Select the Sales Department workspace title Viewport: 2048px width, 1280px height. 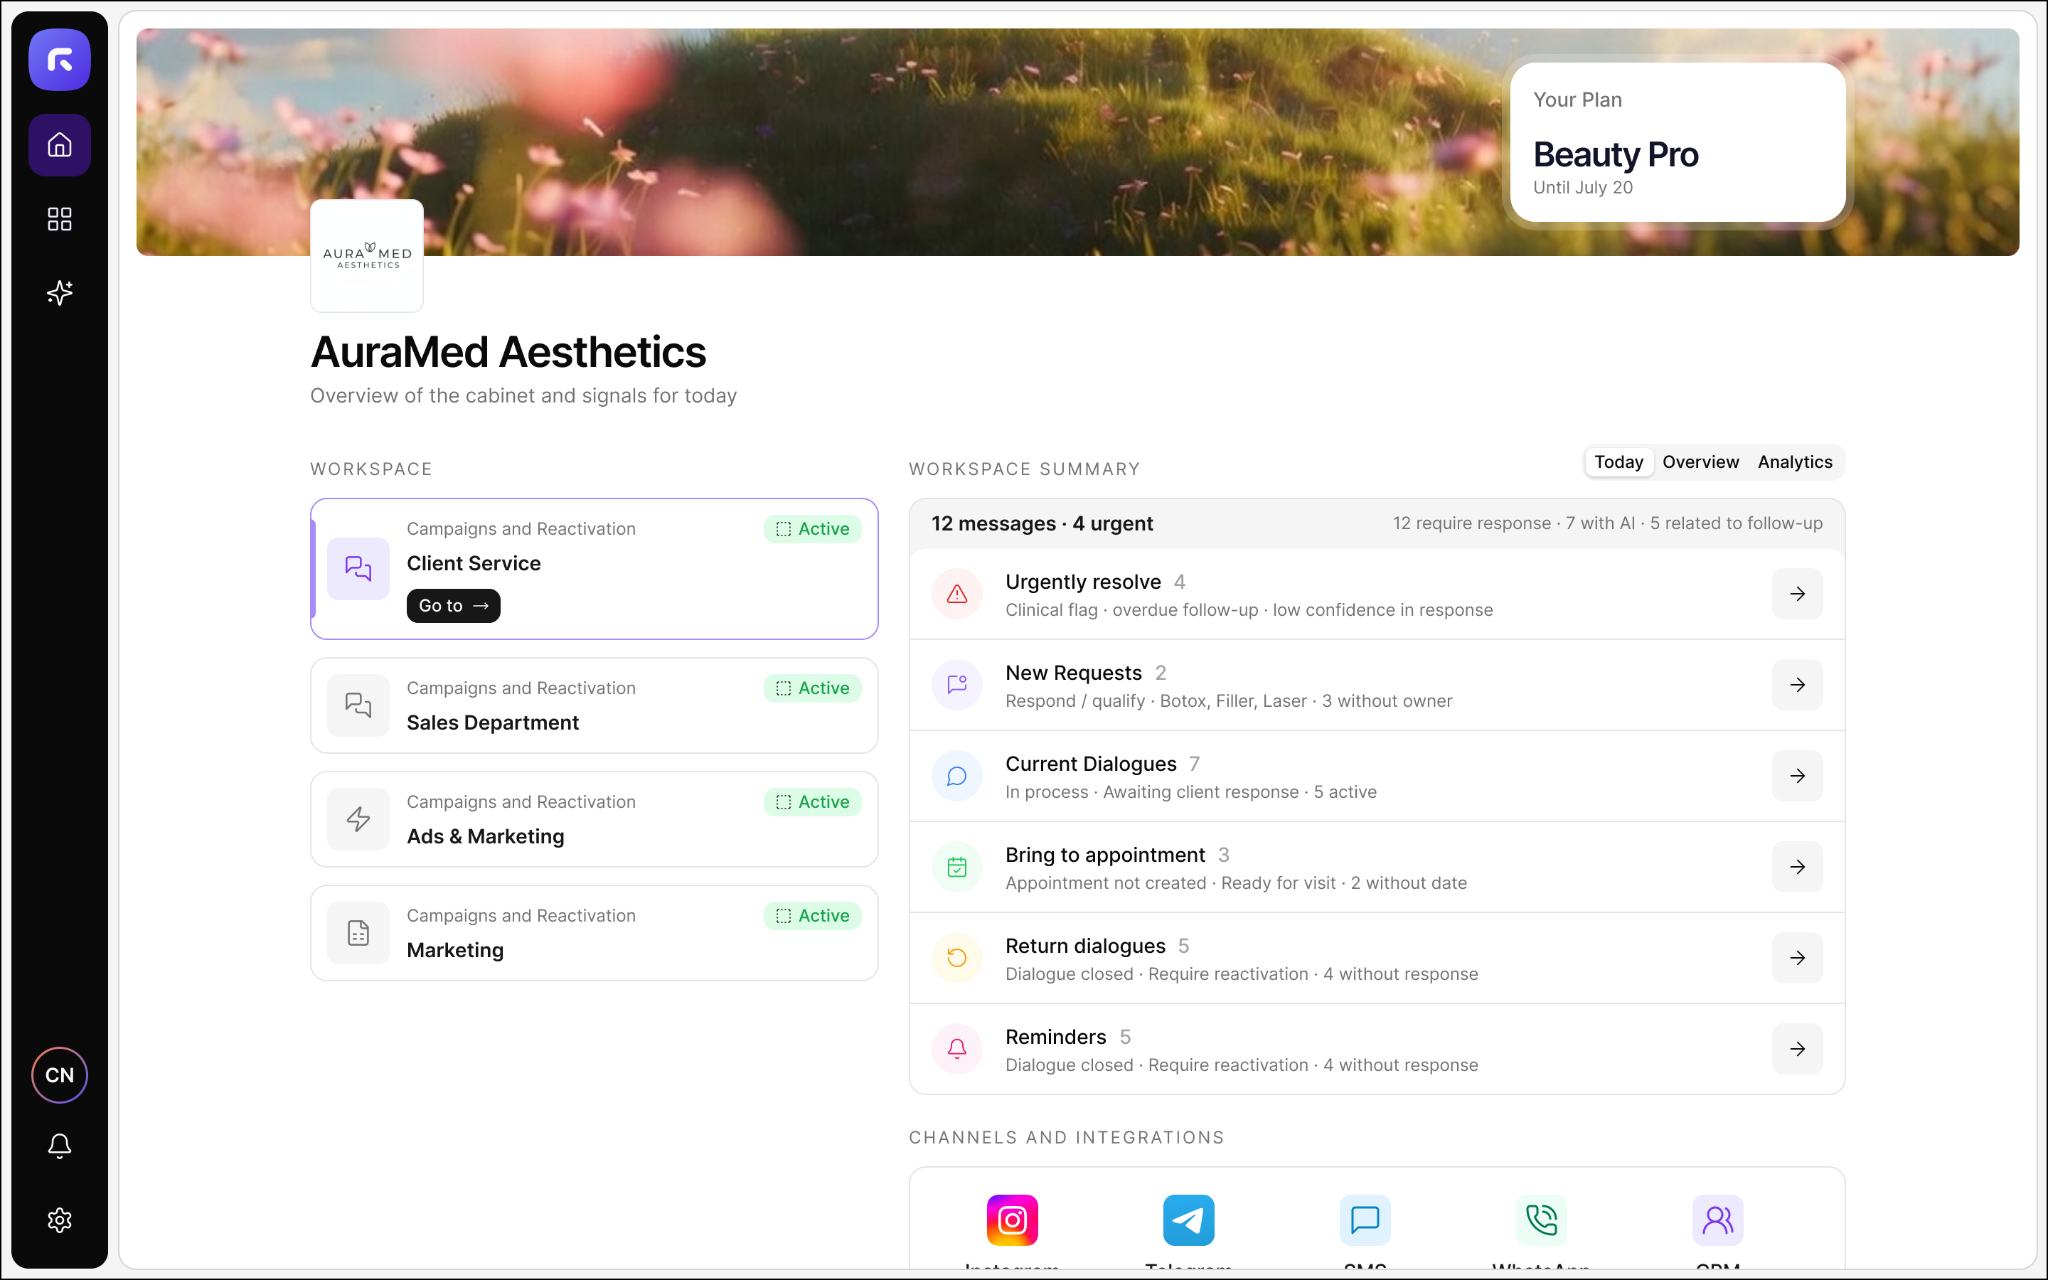pos(493,723)
